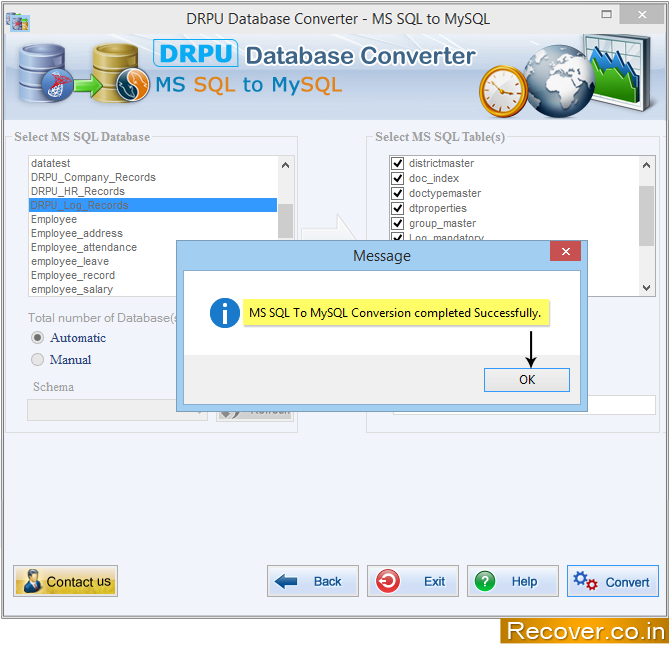This screenshot has width=670, height=647.
Task: Click the Convert button with gears
Action: point(613,581)
